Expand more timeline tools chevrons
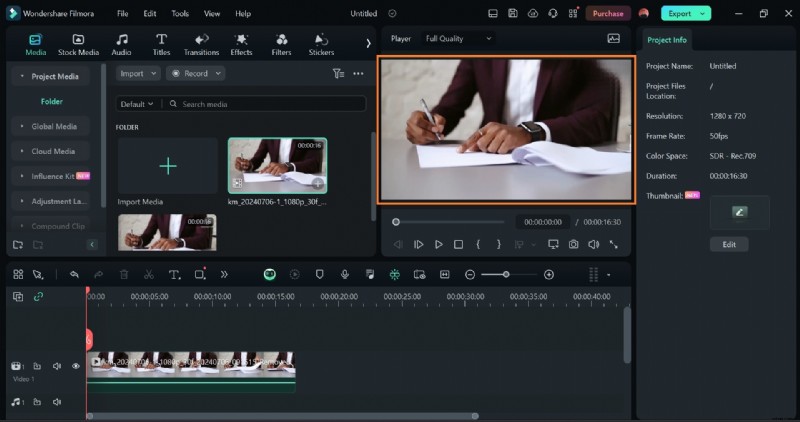The image size is (800, 422). (x=224, y=275)
